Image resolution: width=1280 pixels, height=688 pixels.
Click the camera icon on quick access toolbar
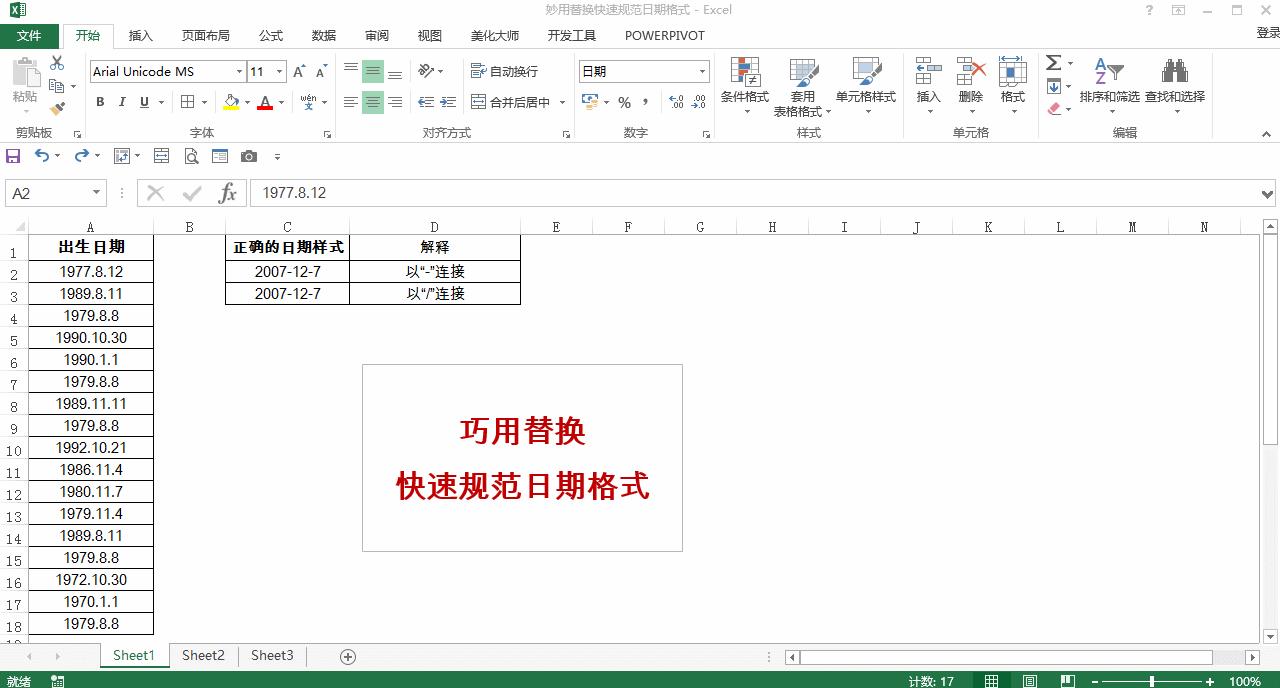click(249, 155)
